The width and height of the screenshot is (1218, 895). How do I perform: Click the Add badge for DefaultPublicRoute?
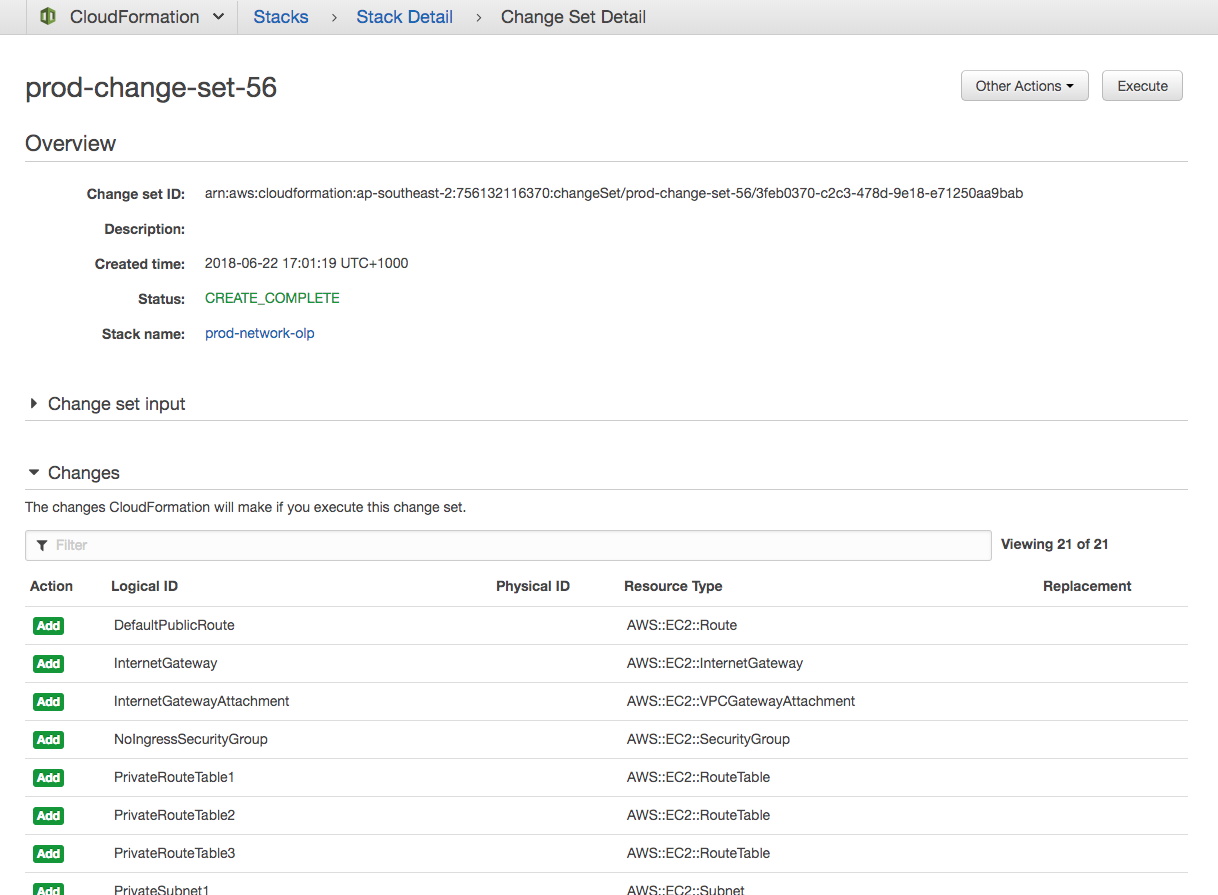[48, 626]
